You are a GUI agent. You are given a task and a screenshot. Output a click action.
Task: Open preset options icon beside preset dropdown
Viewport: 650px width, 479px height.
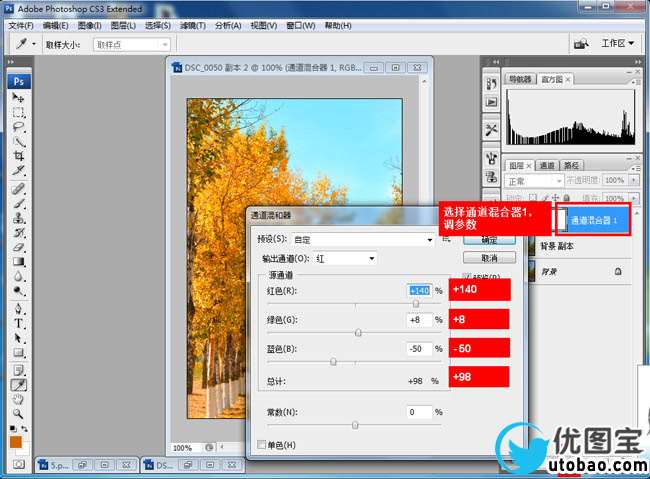[x=446, y=239]
